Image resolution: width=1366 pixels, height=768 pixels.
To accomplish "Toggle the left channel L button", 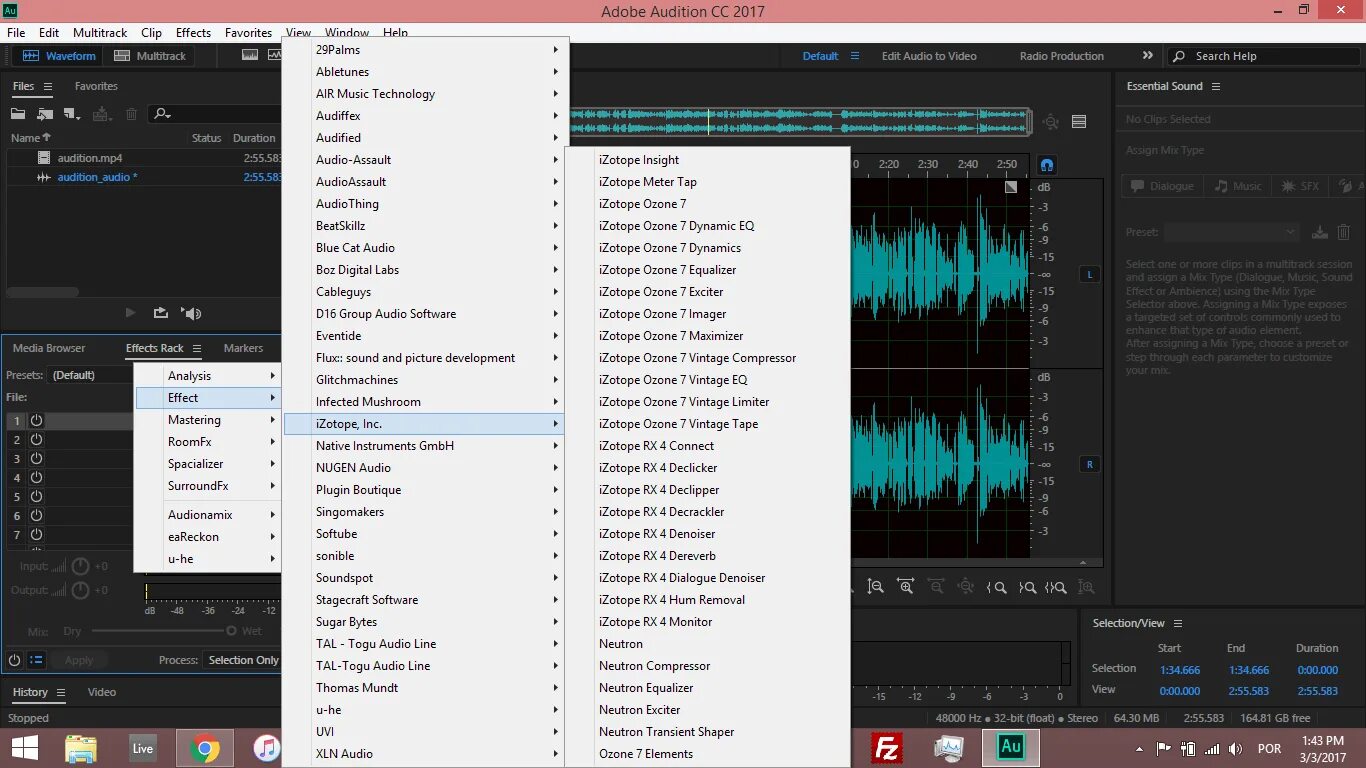I will click(x=1089, y=274).
